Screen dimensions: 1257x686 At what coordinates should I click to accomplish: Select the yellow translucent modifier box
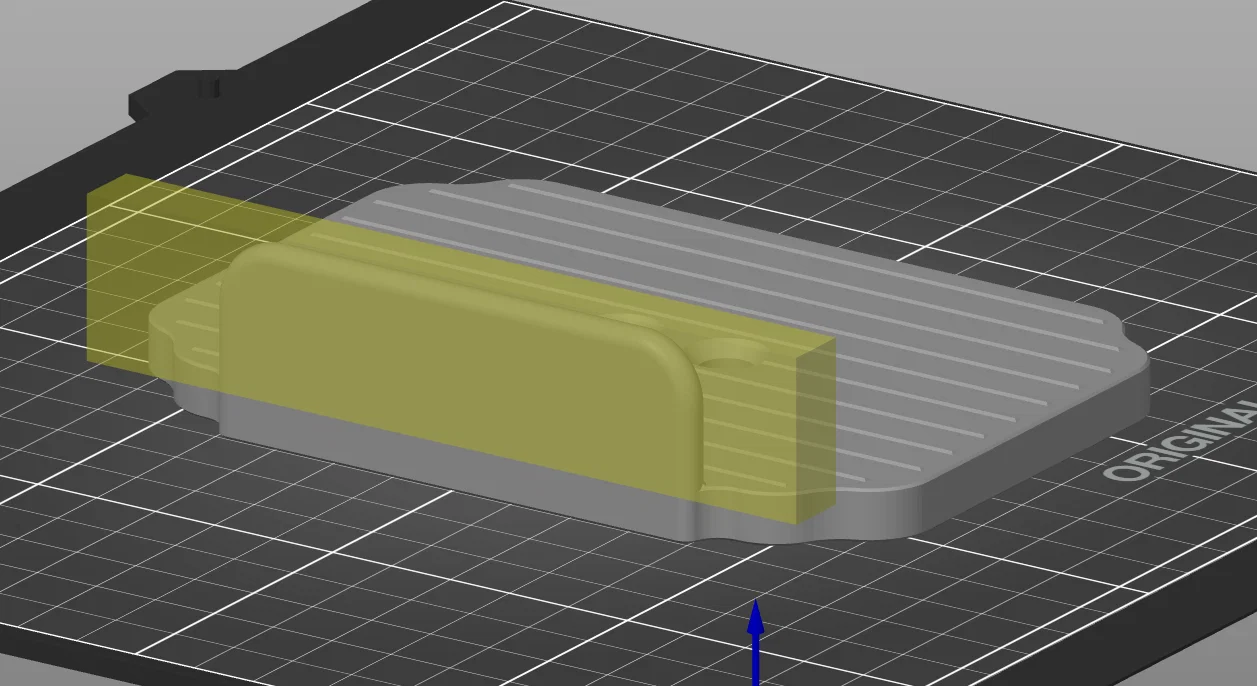460,350
